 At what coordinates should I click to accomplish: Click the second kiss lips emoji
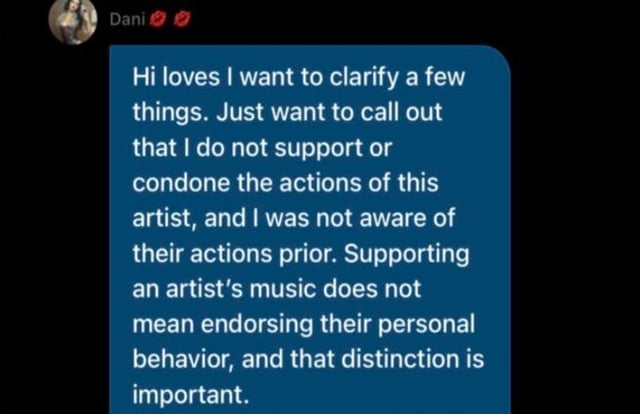[182, 19]
